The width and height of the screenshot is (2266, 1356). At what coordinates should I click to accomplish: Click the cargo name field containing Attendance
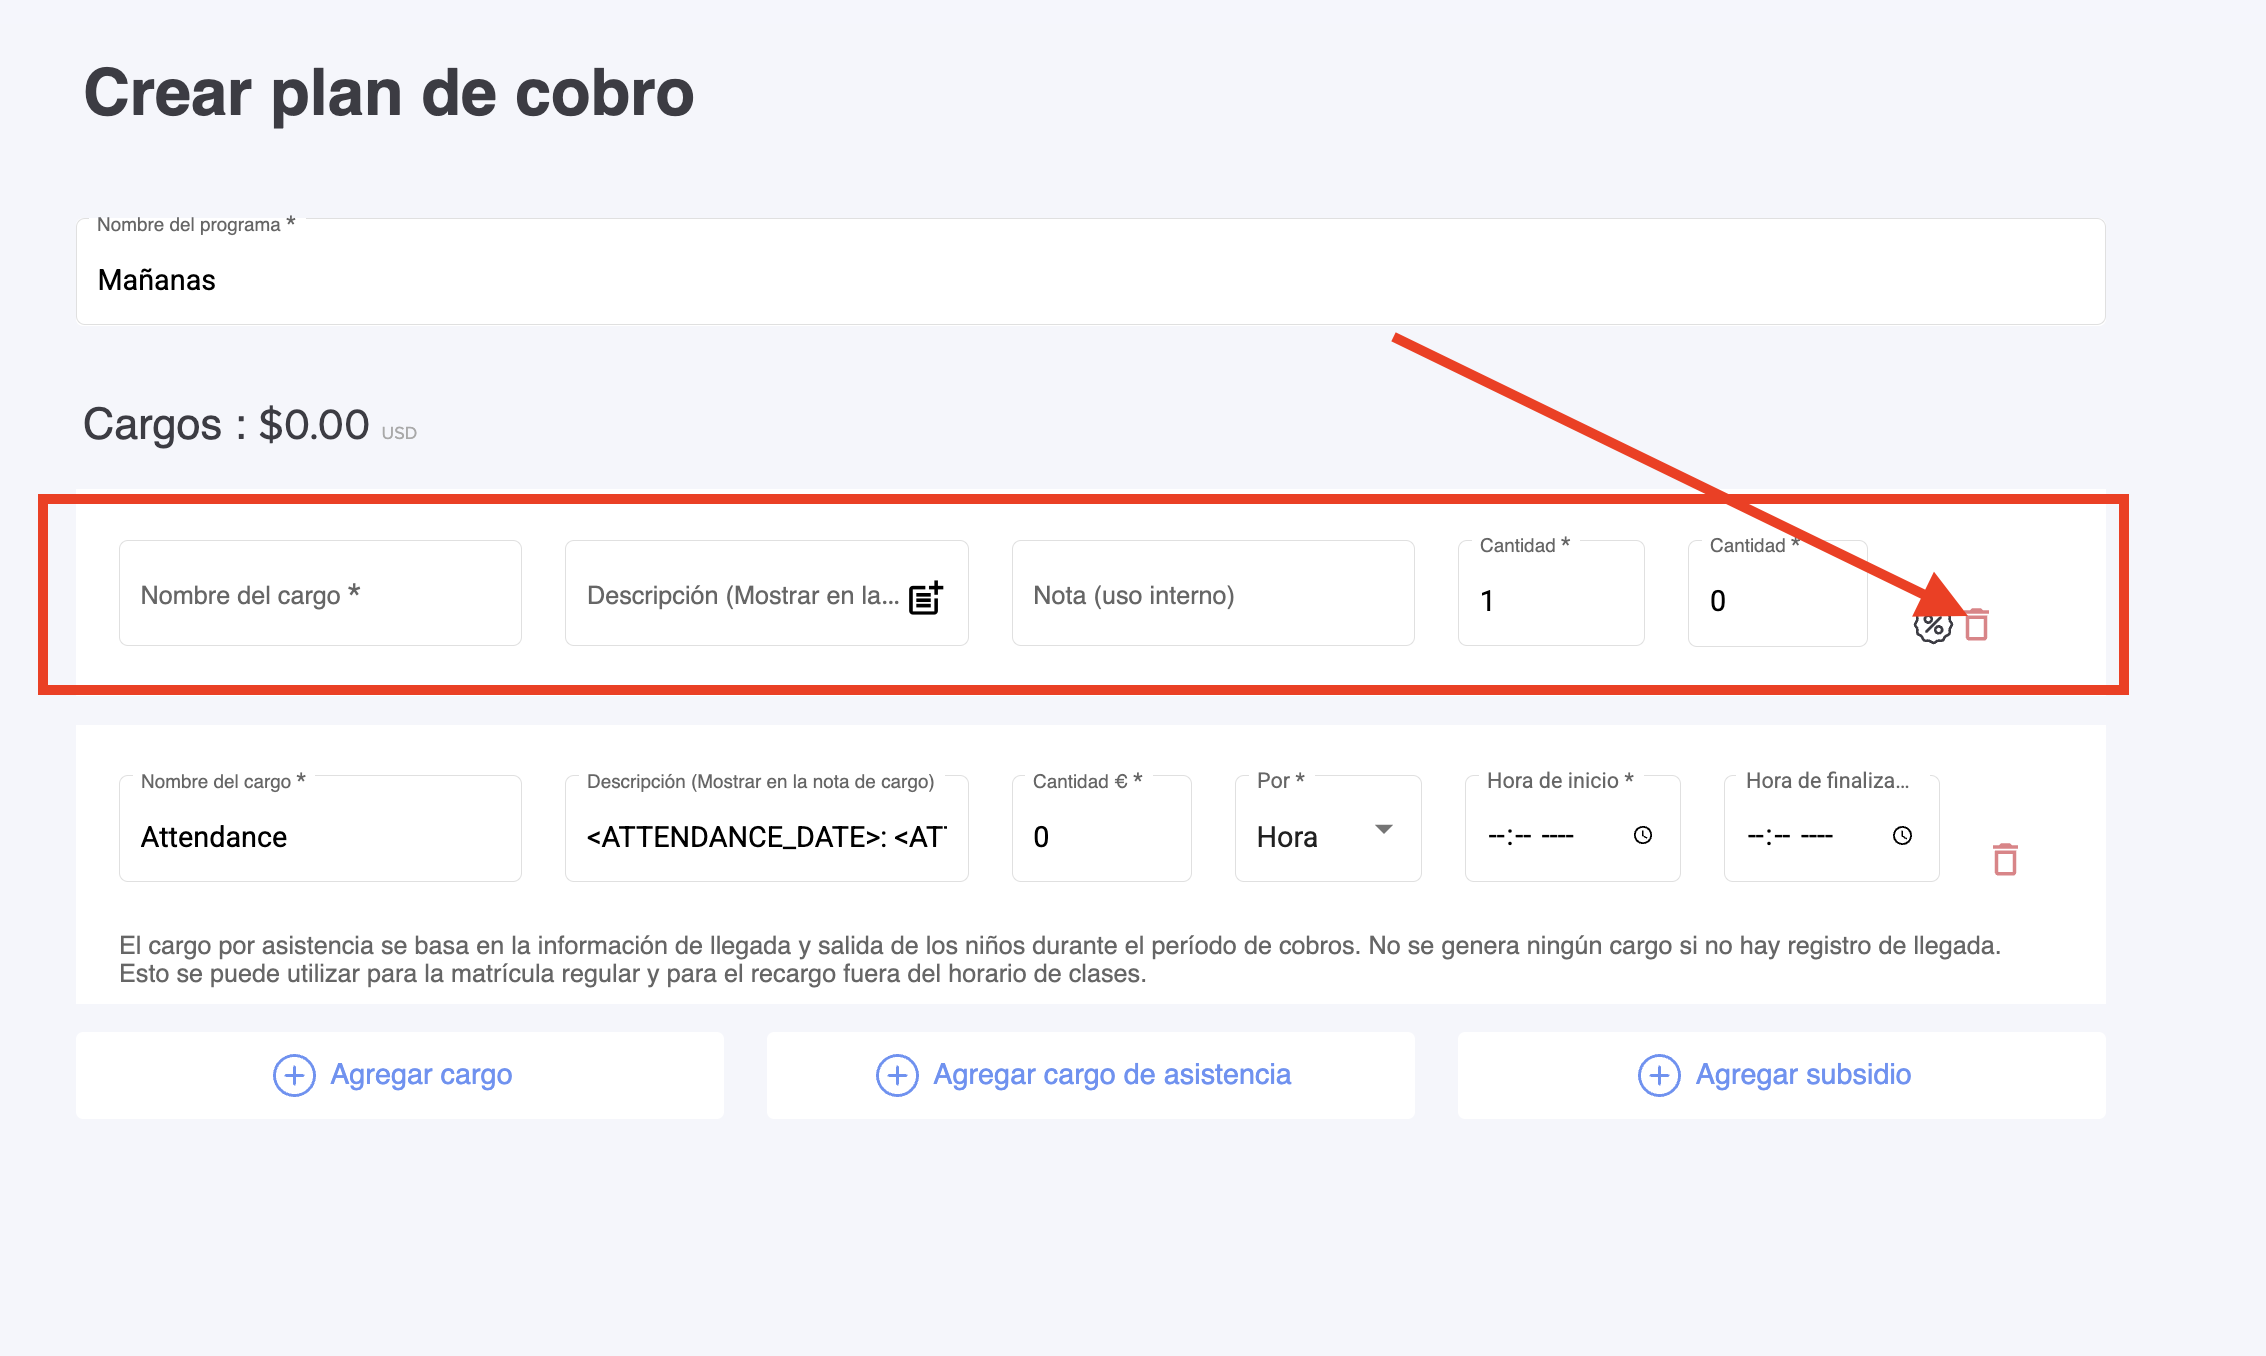click(x=320, y=836)
